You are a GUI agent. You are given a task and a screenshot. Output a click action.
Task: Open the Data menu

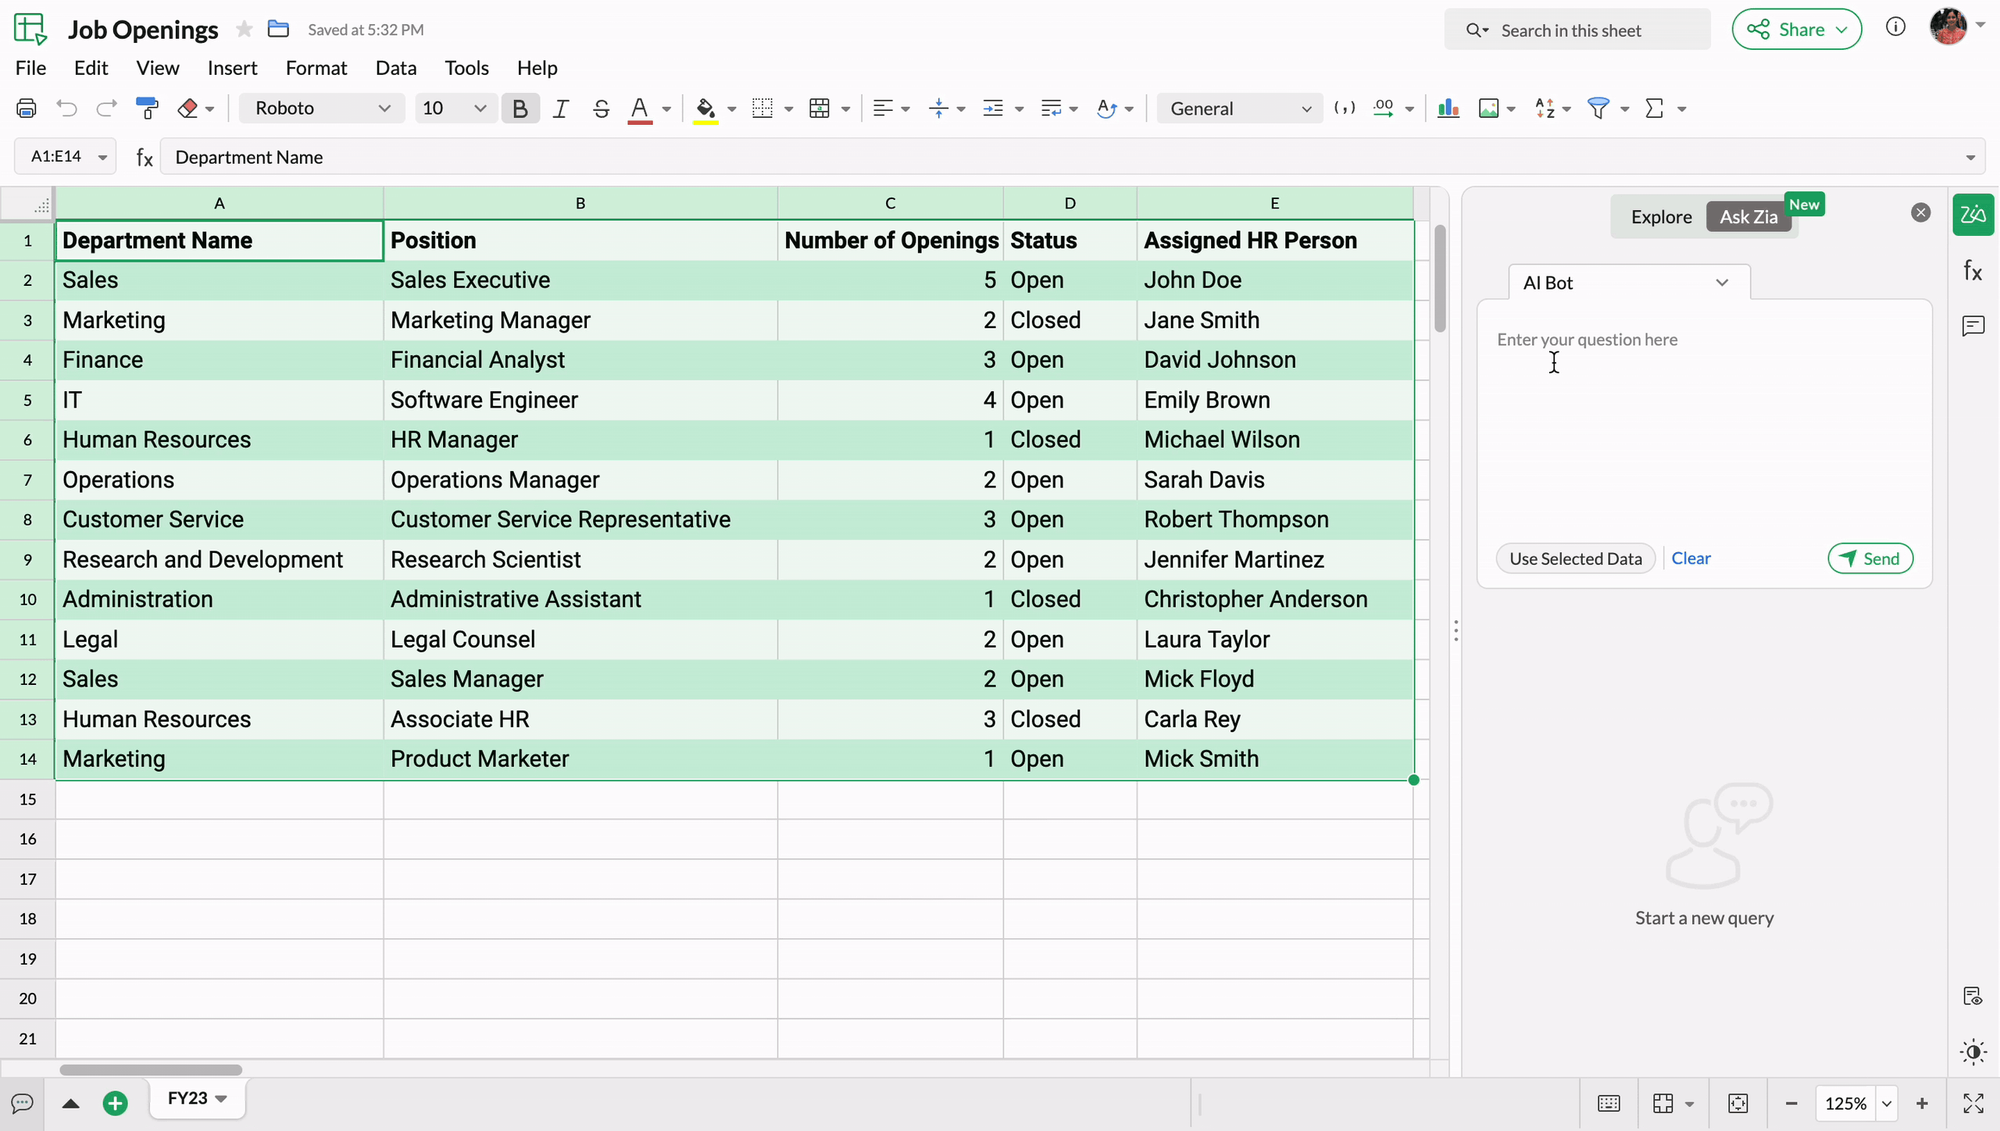click(x=395, y=68)
